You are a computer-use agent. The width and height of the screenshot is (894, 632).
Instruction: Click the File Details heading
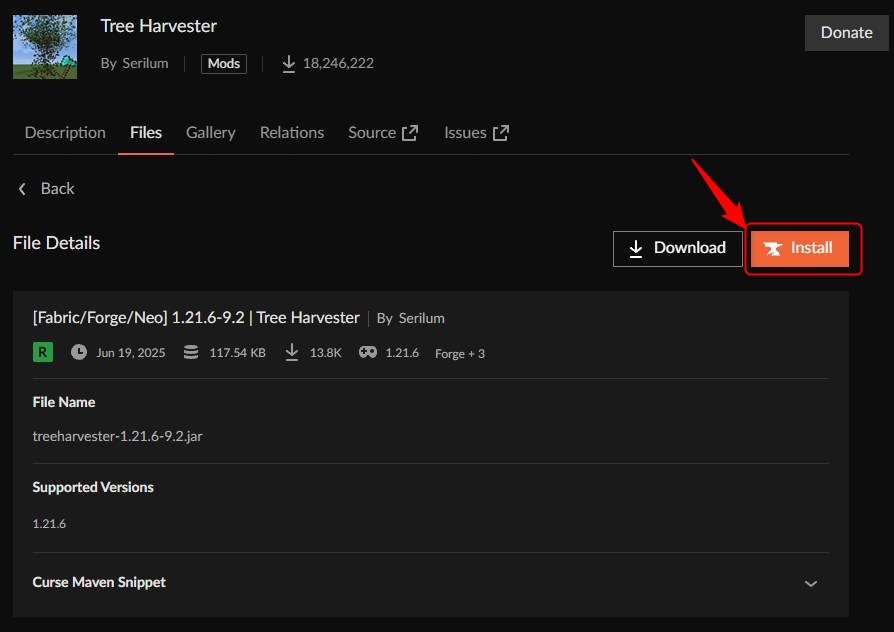[x=56, y=243]
